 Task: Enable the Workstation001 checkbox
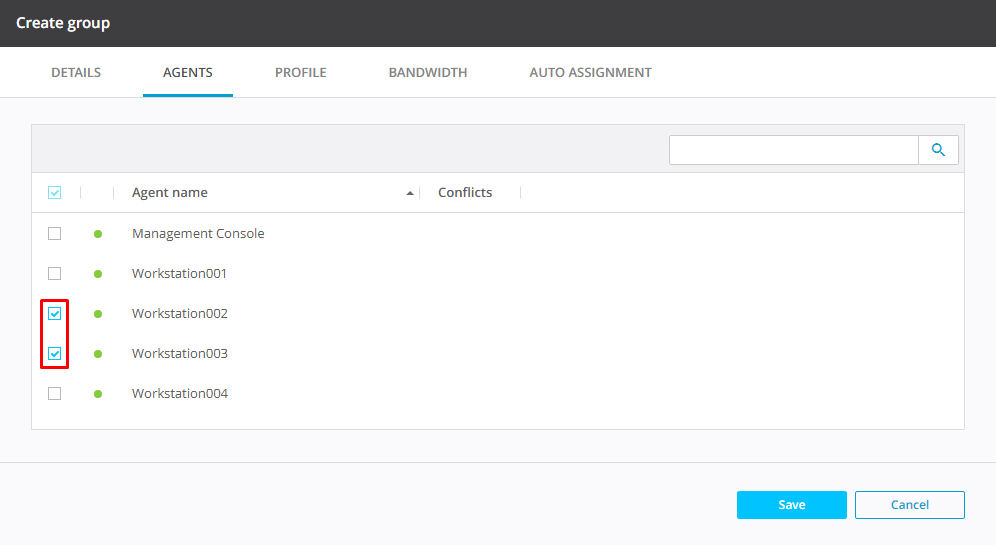(x=55, y=274)
